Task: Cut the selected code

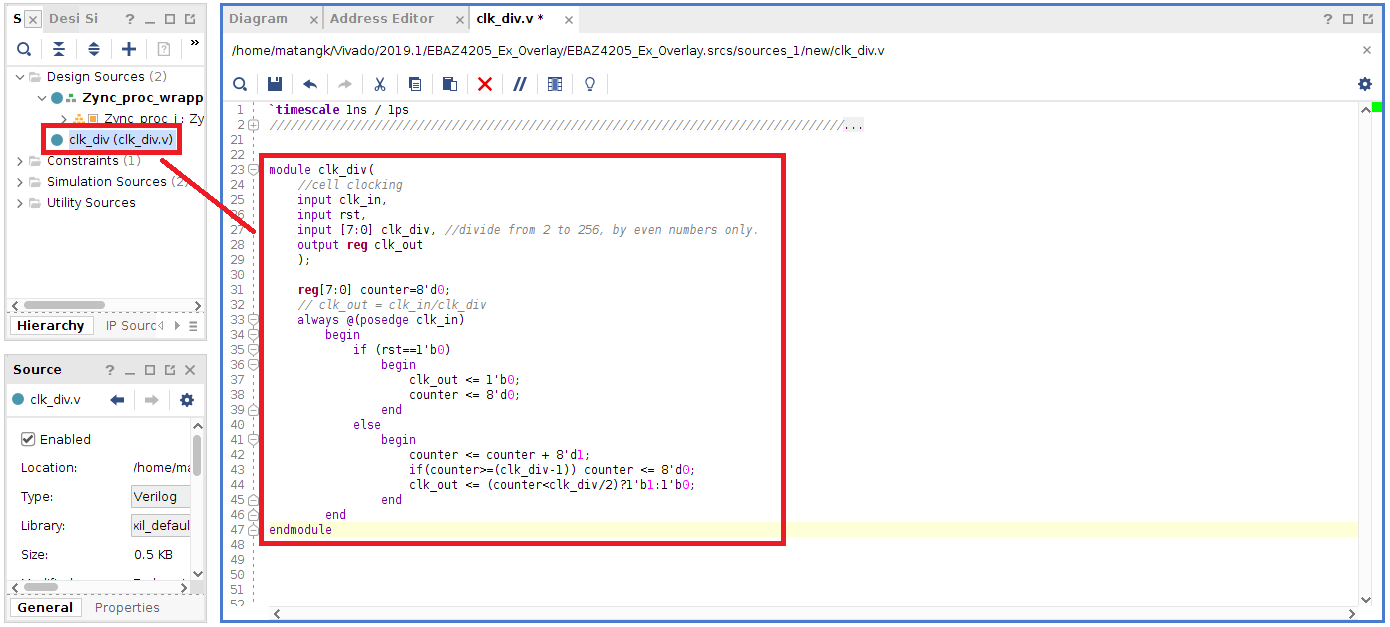Action: (379, 84)
